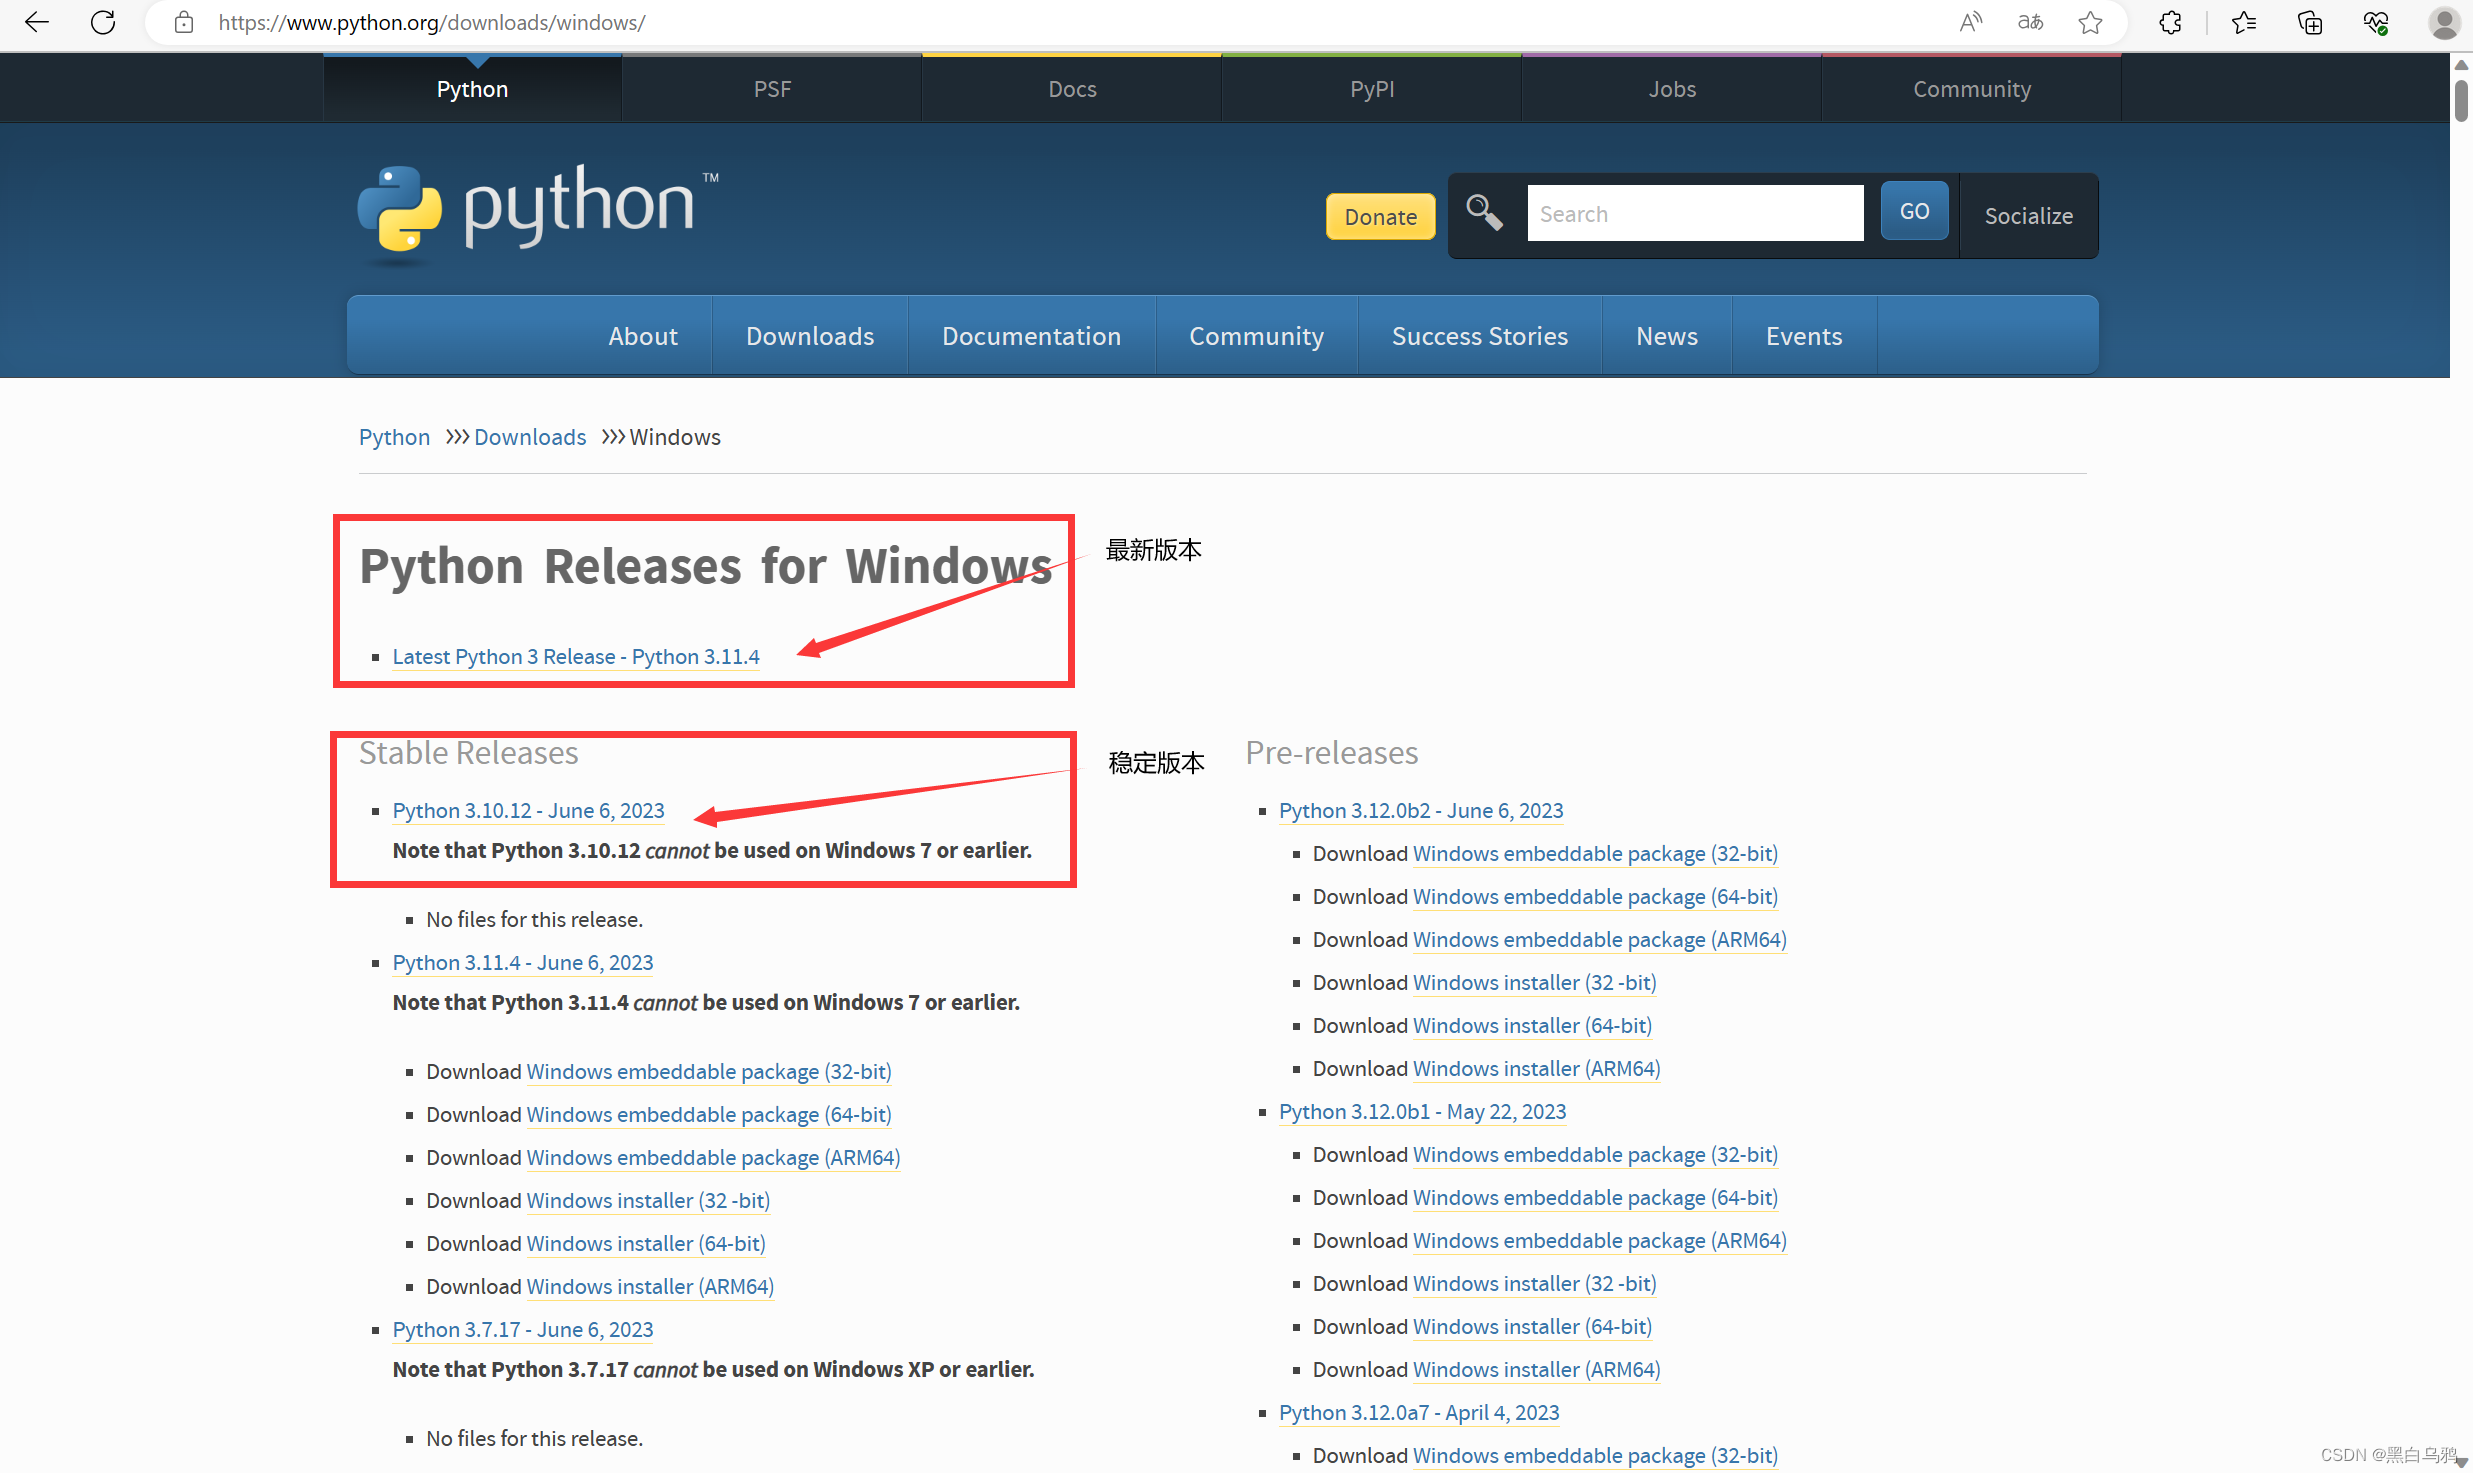2473x1473 pixels.
Task: Click the browser back arrow
Action: tap(37, 22)
